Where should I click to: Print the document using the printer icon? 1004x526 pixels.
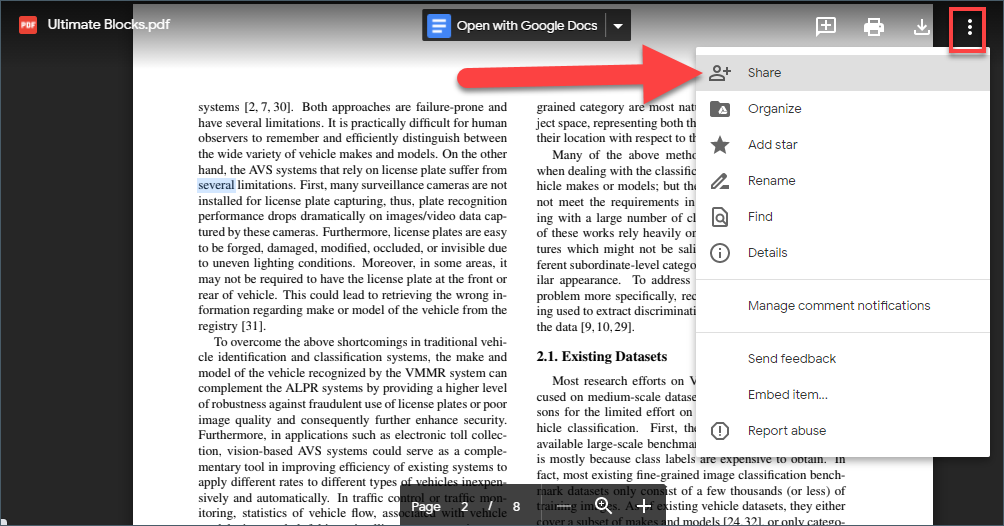click(x=873, y=27)
